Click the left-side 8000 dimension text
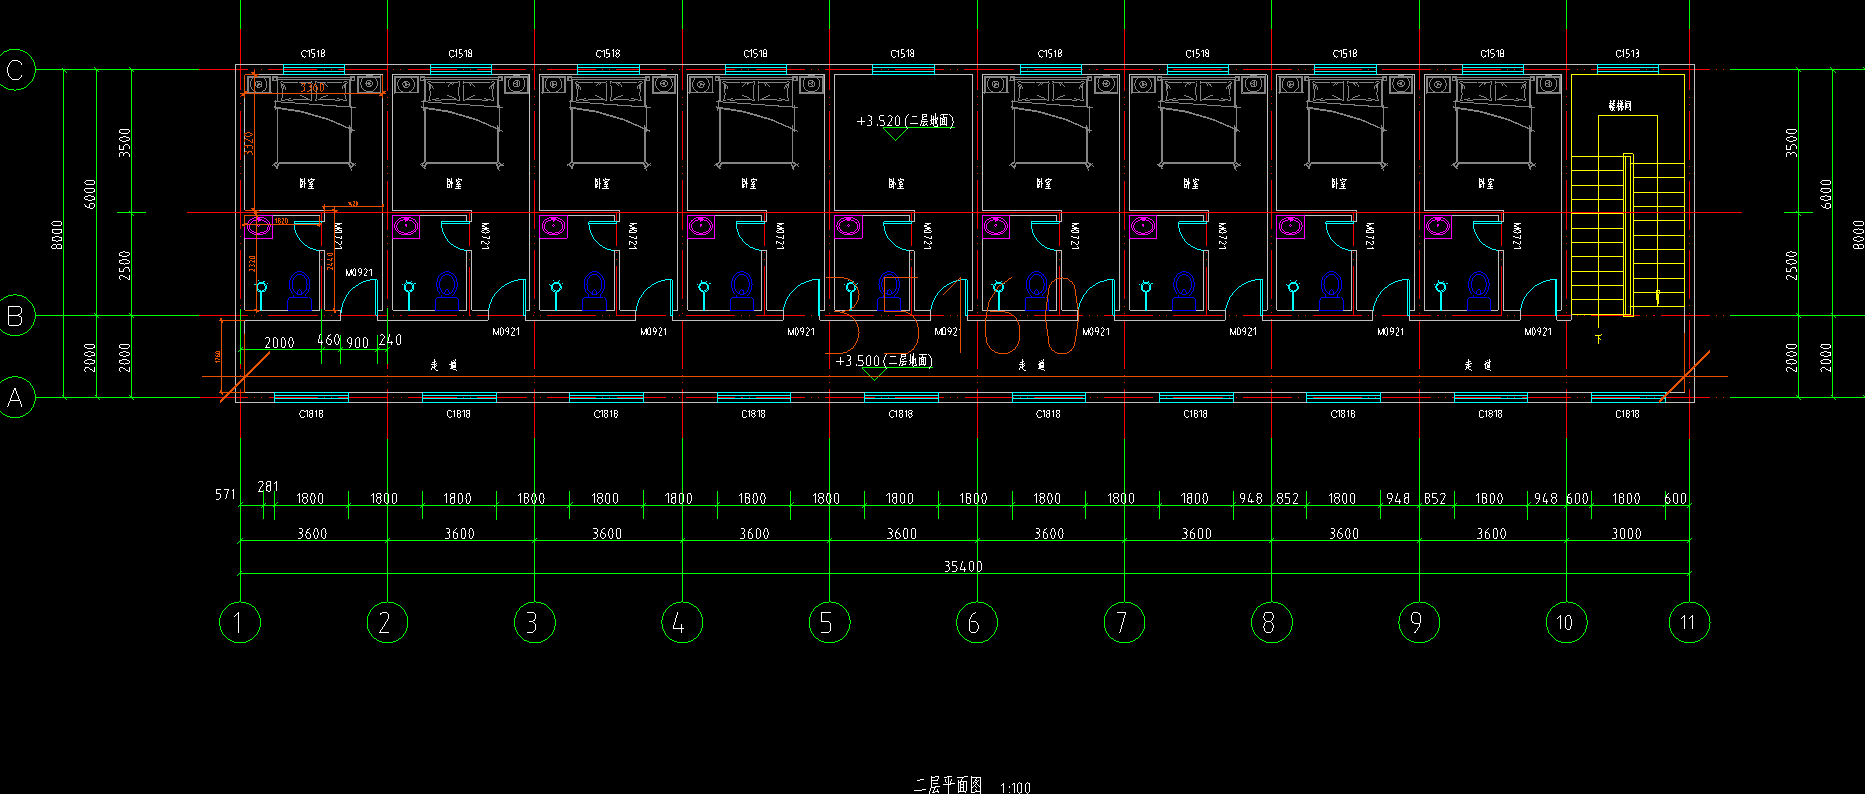This screenshot has width=1865, height=794. pos(57,235)
